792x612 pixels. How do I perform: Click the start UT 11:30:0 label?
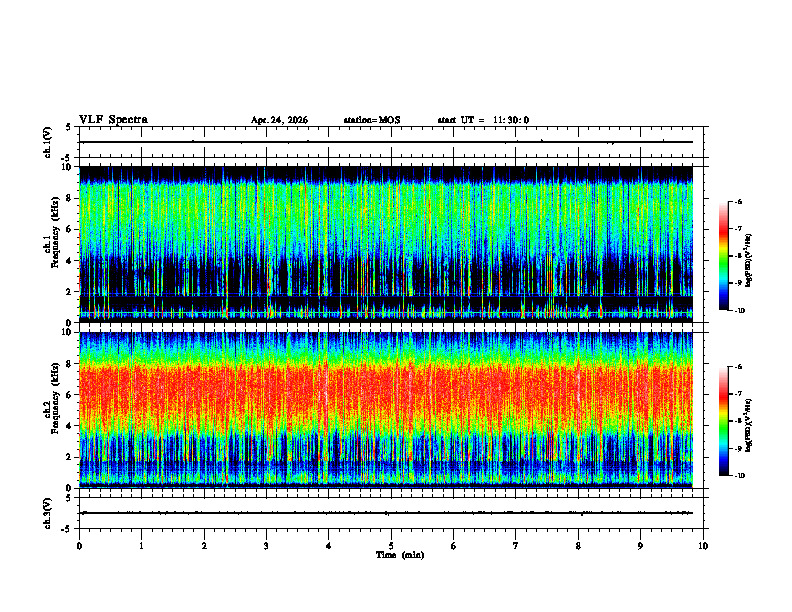coord(483,120)
